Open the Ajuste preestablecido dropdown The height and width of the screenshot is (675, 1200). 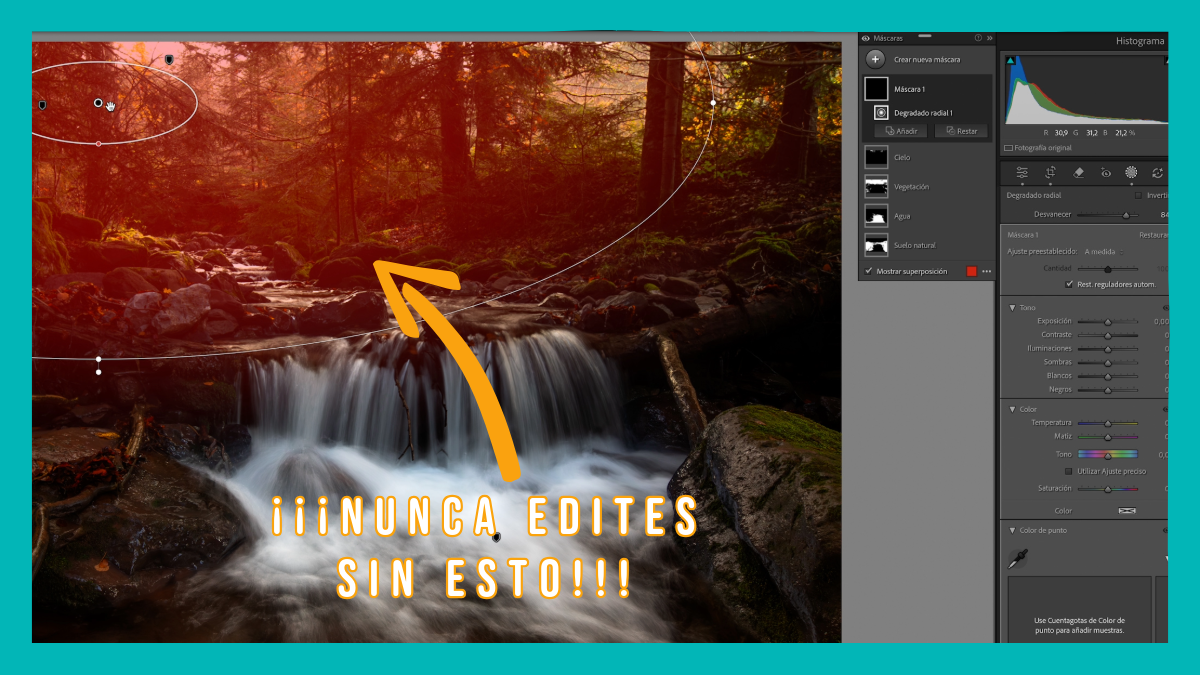1105,252
